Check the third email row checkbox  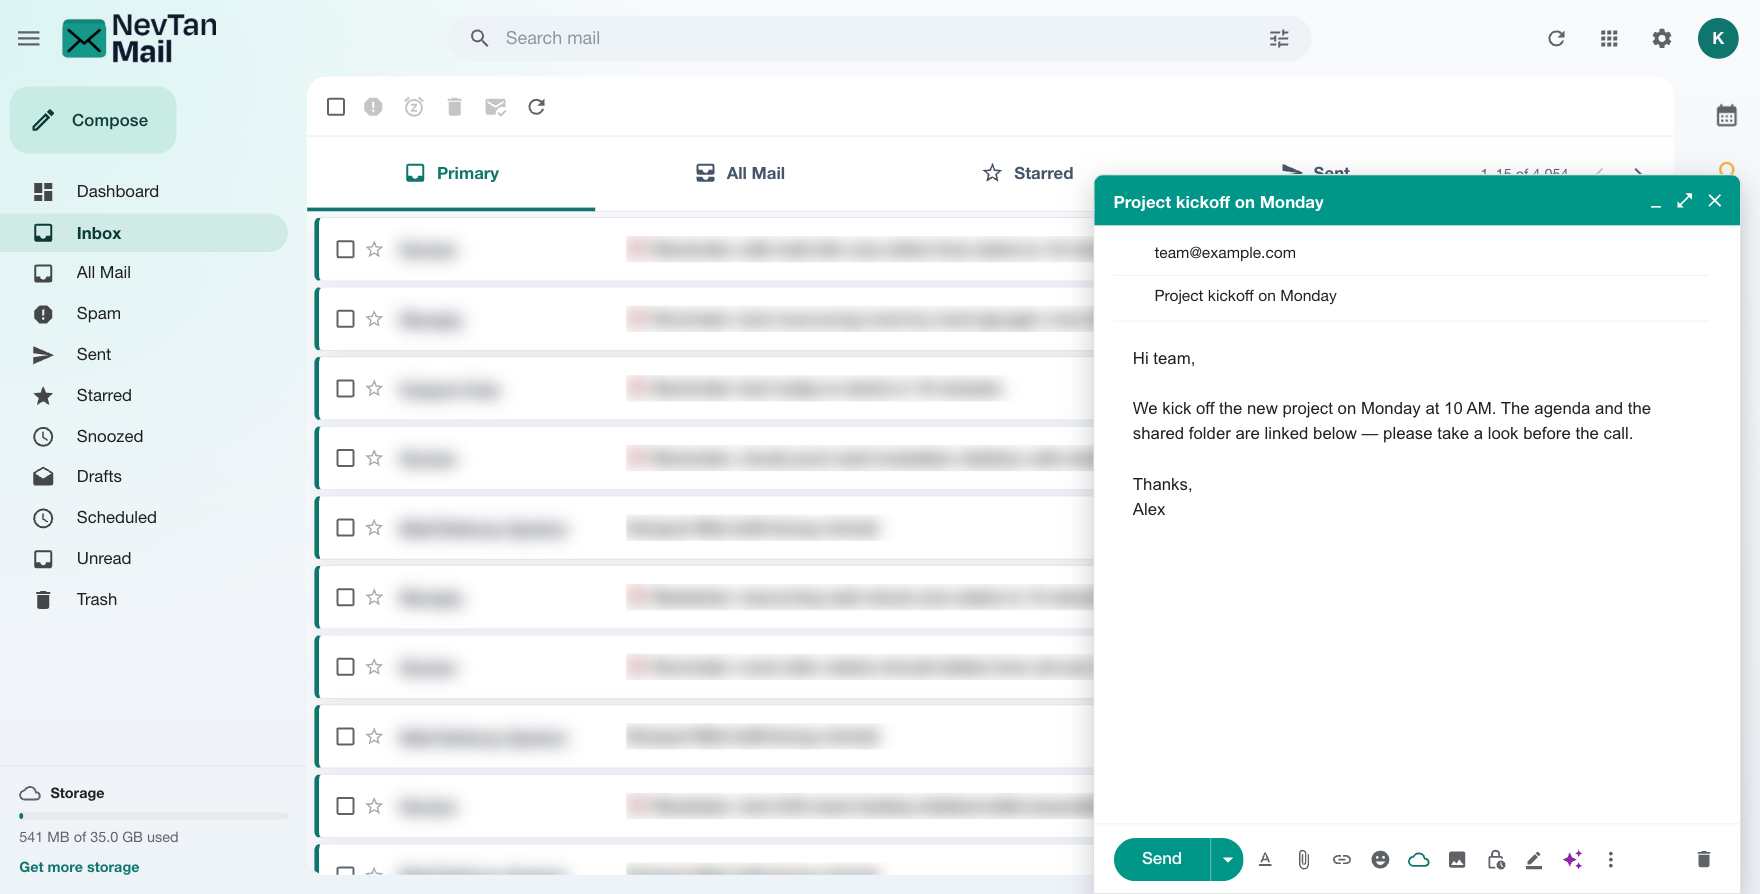(x=345, y=388)
